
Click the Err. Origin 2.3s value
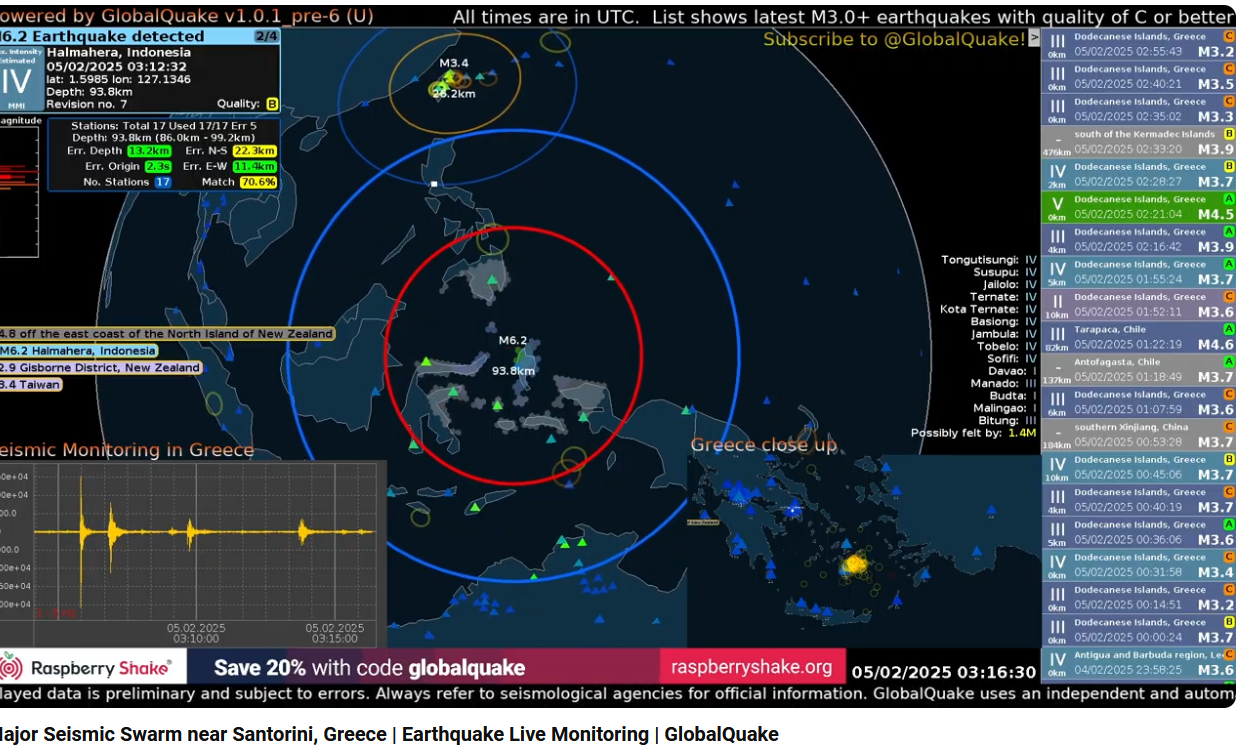click(158, 166)
